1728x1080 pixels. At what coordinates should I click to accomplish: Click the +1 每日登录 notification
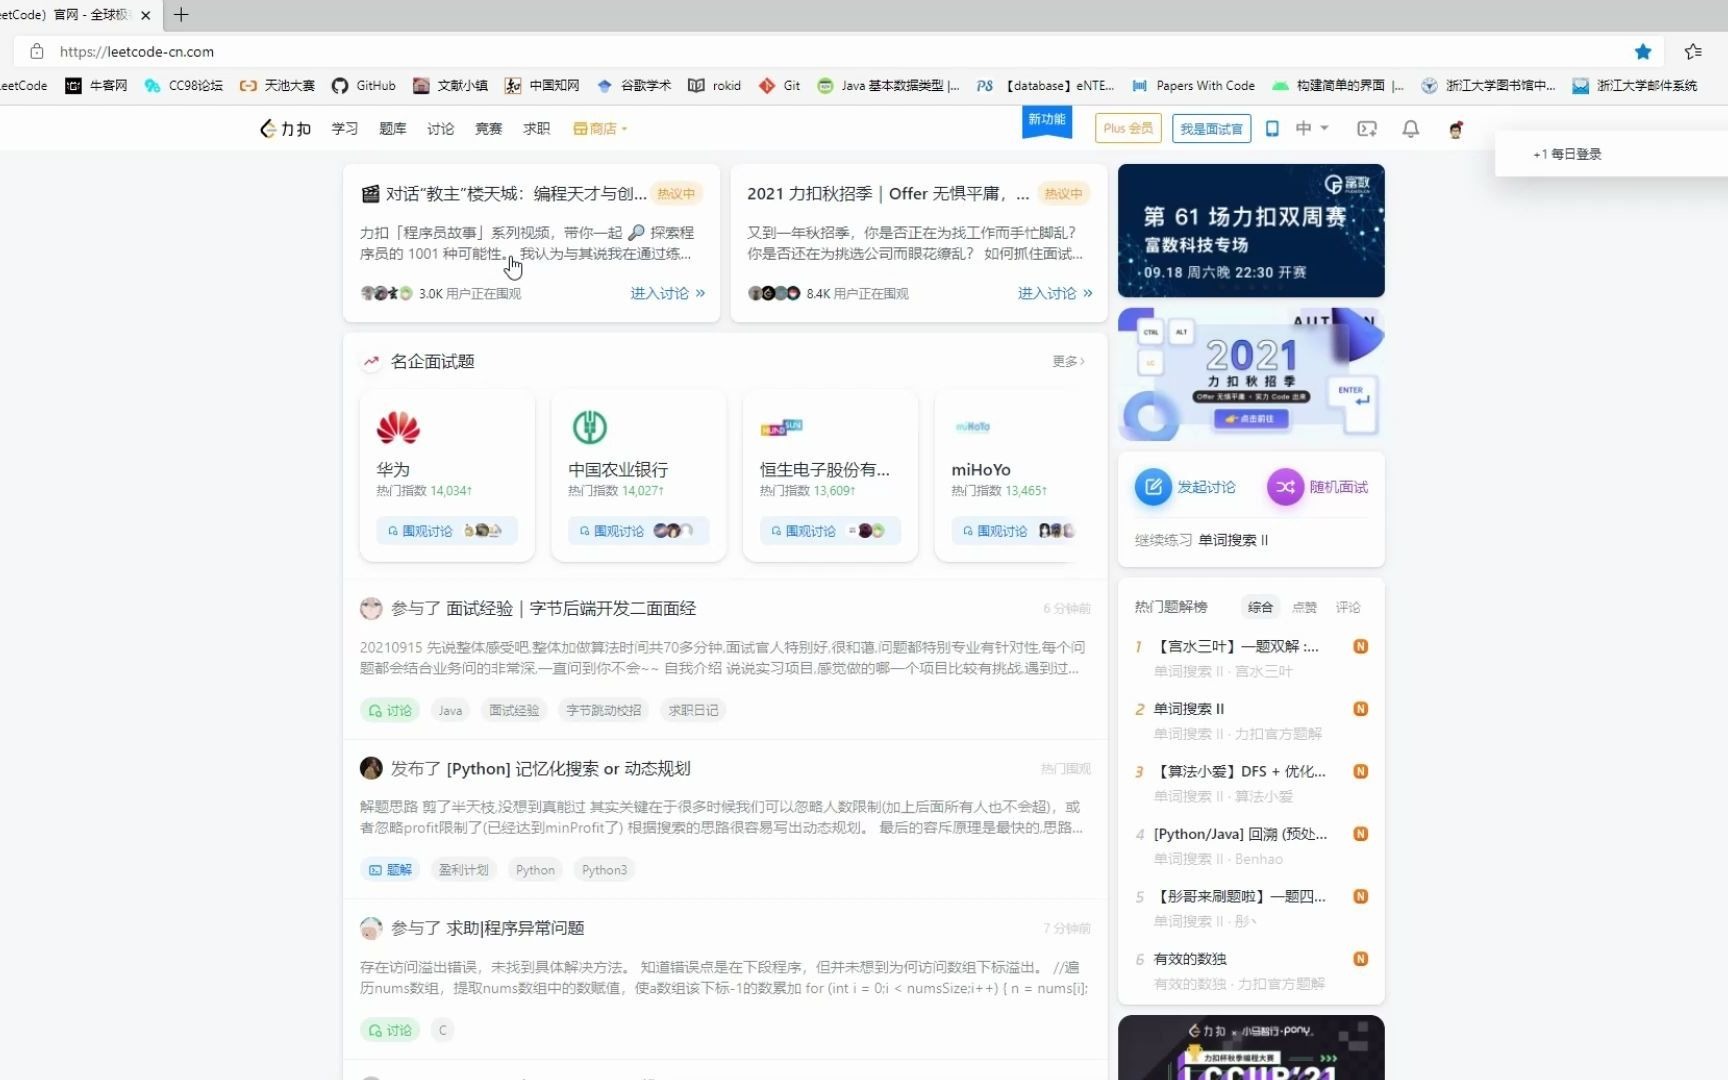coord(1611,154)
